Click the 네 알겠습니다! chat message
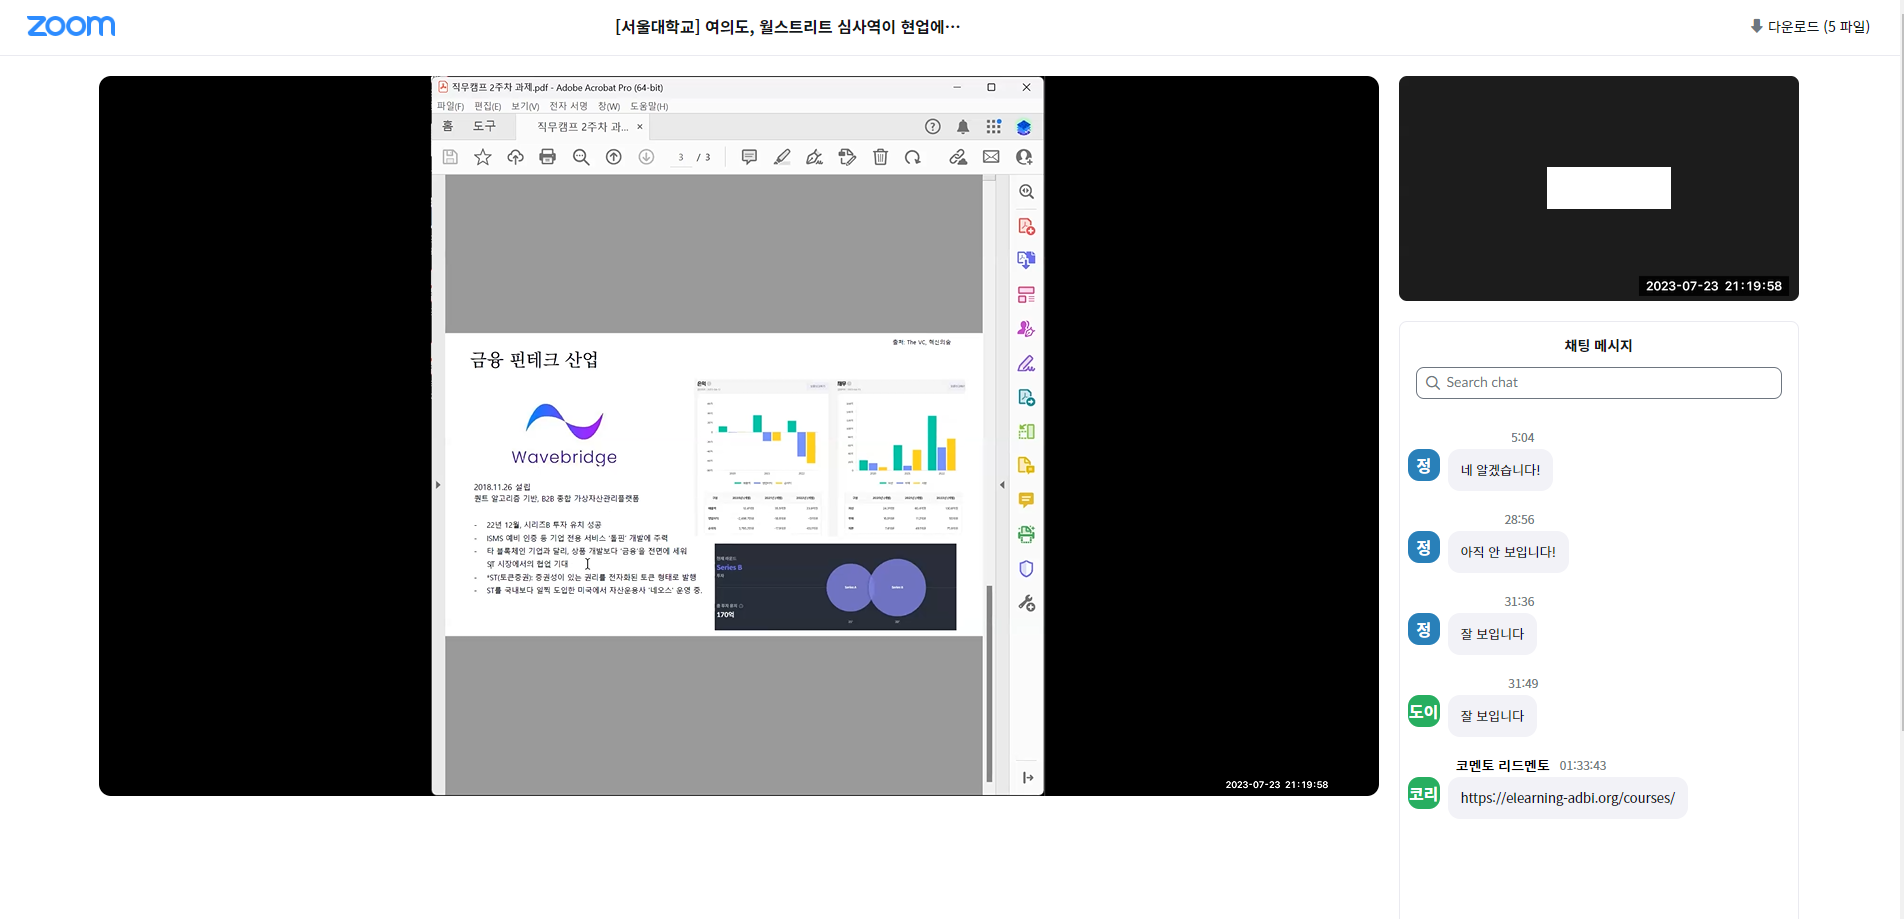The width and height of the screenshot is (1904, 919). point(1500,470)
